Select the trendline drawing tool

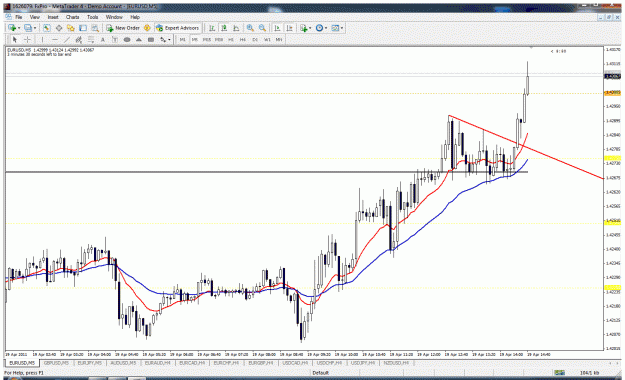point(67,39)
